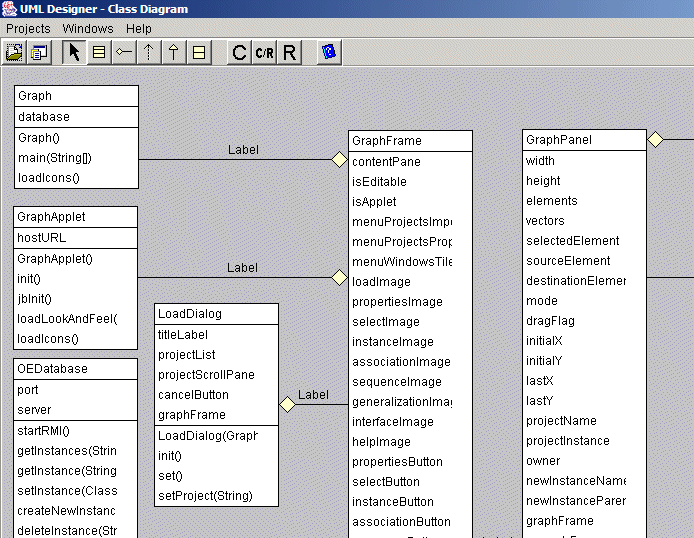
Task: Click sequenceImage in the GraphFrame class
Action: point(397,382)
